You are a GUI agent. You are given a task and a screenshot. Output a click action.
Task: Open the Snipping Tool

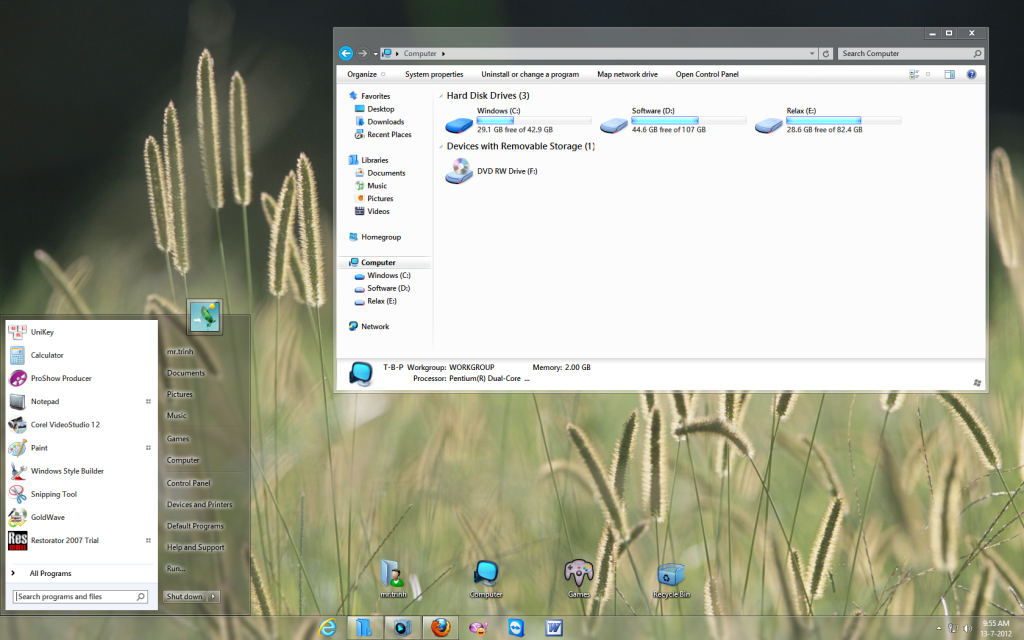(x=53, y=494)
